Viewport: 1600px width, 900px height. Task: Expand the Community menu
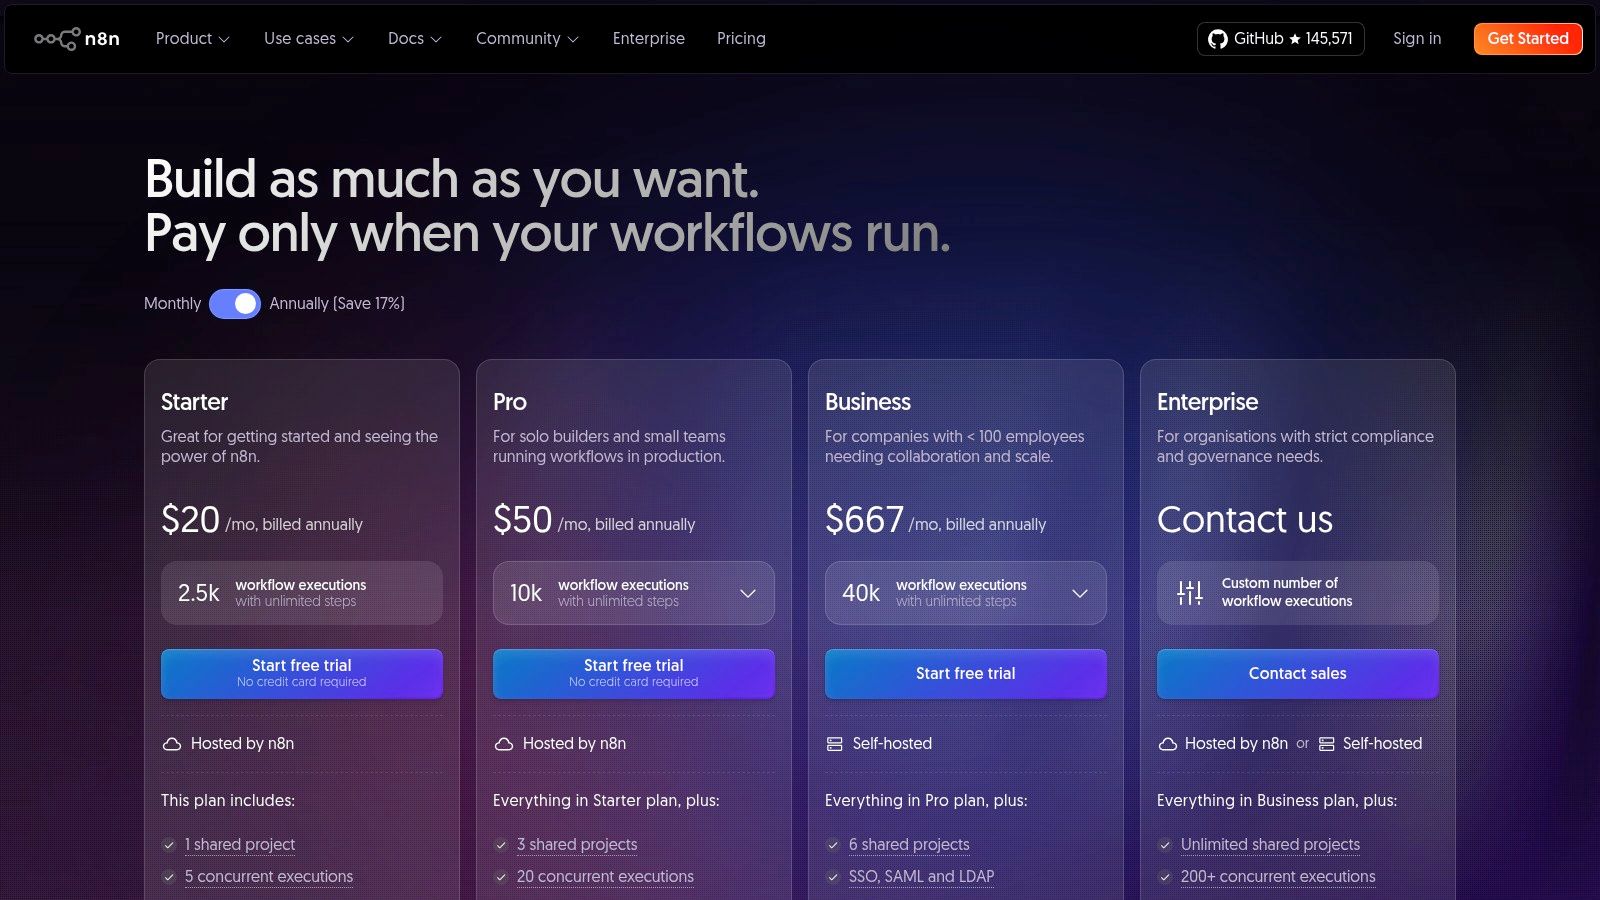tap(528, 39)
